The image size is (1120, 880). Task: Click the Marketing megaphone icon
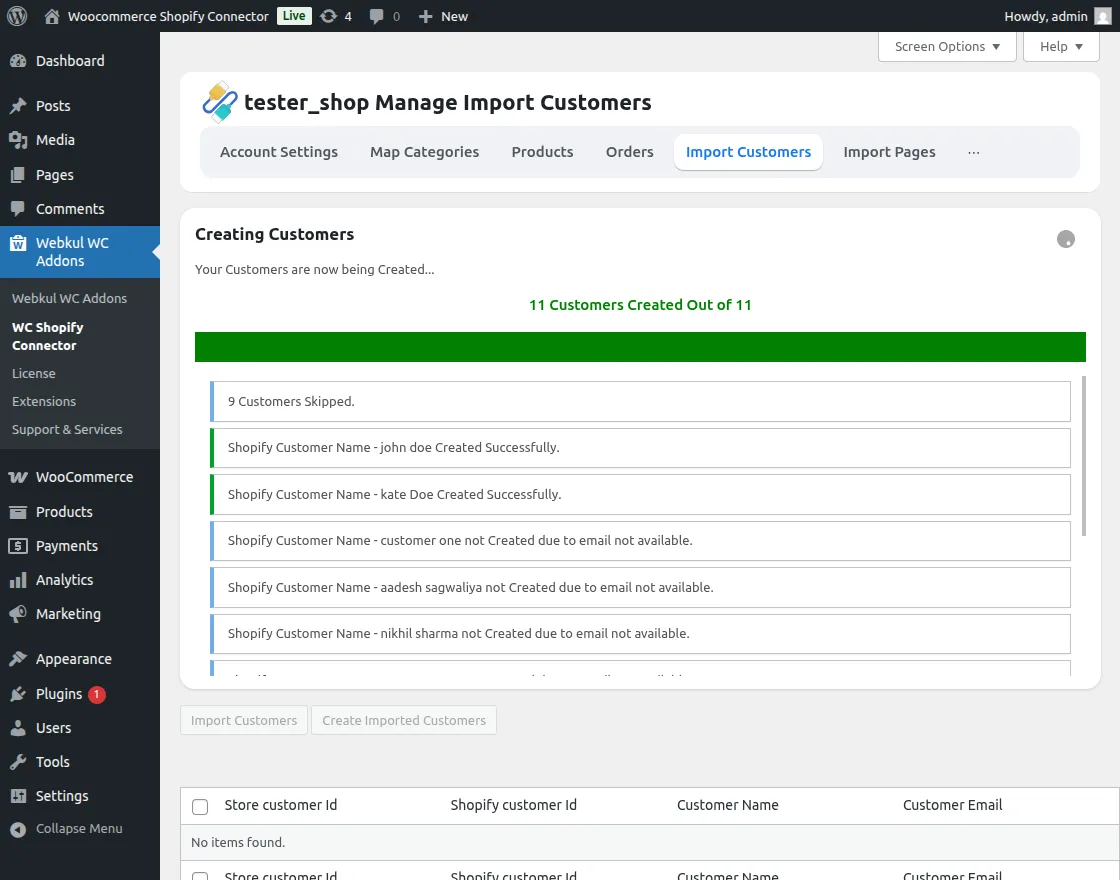(x=18, y=614)
